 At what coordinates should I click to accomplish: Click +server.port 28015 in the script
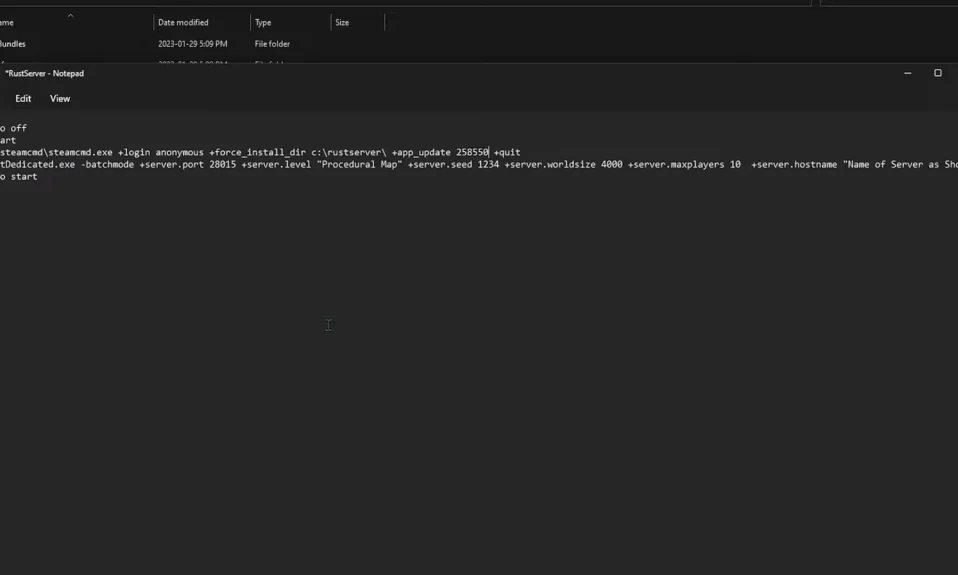click(188, 164)
